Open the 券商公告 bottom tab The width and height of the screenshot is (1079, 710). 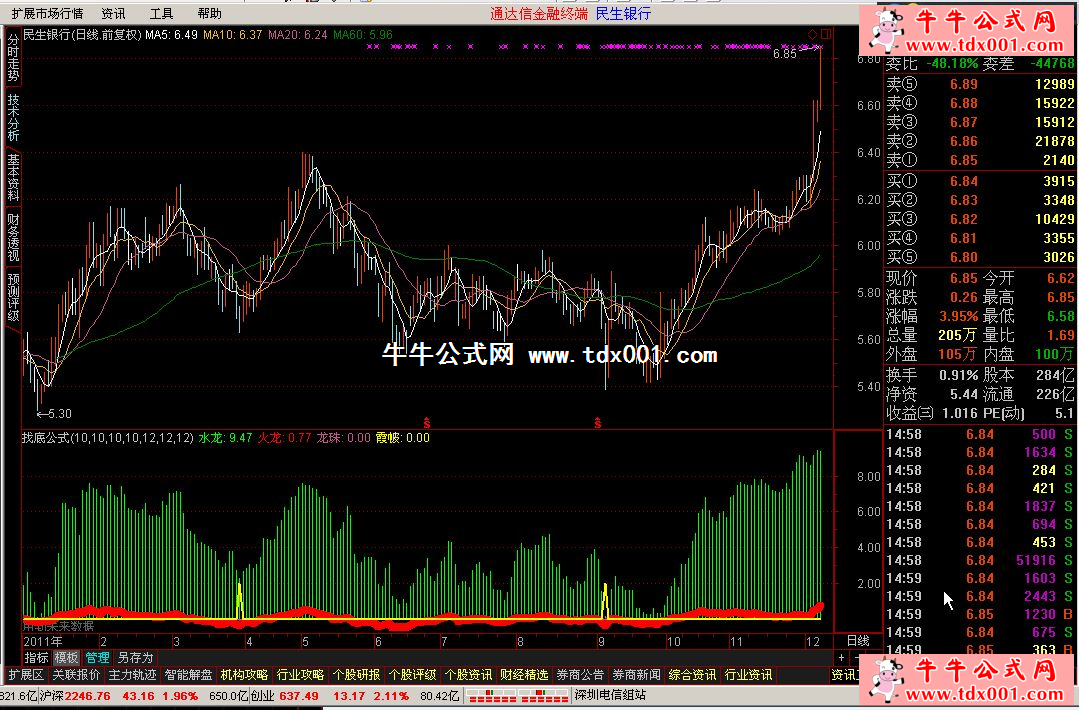pyautogui.click(x=580, y=675)
